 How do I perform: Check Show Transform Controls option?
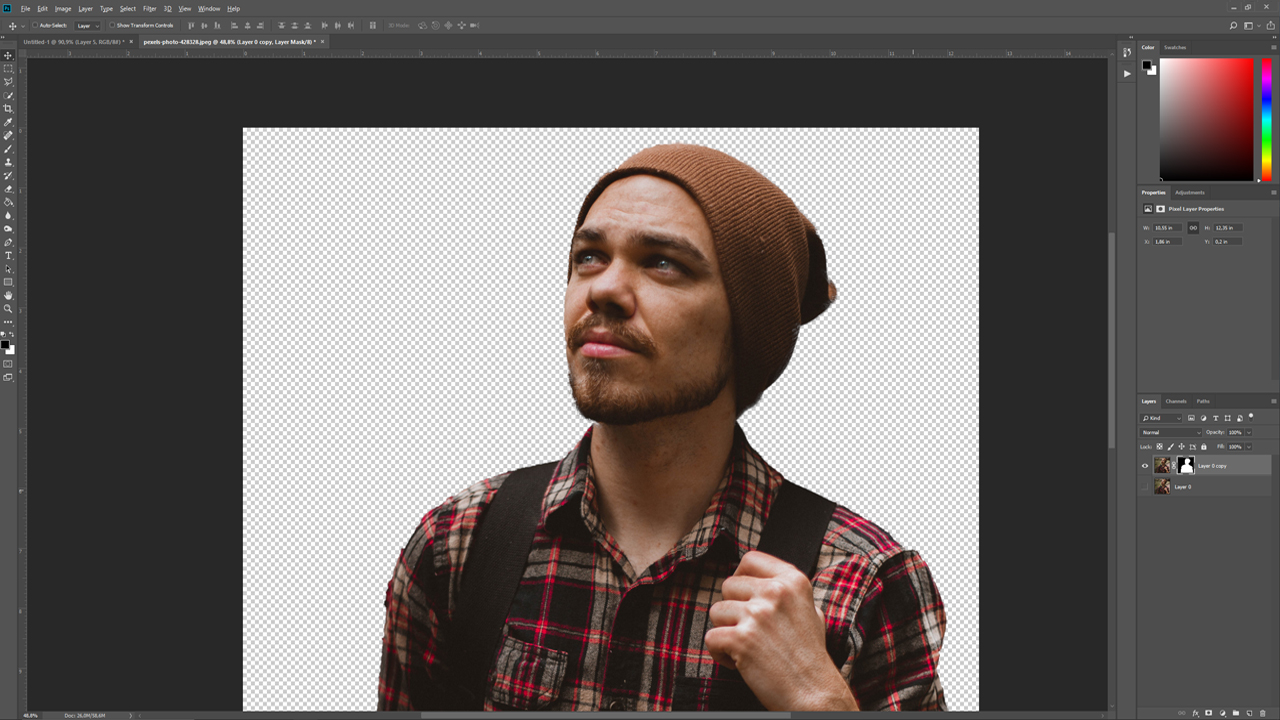[112, 25]
